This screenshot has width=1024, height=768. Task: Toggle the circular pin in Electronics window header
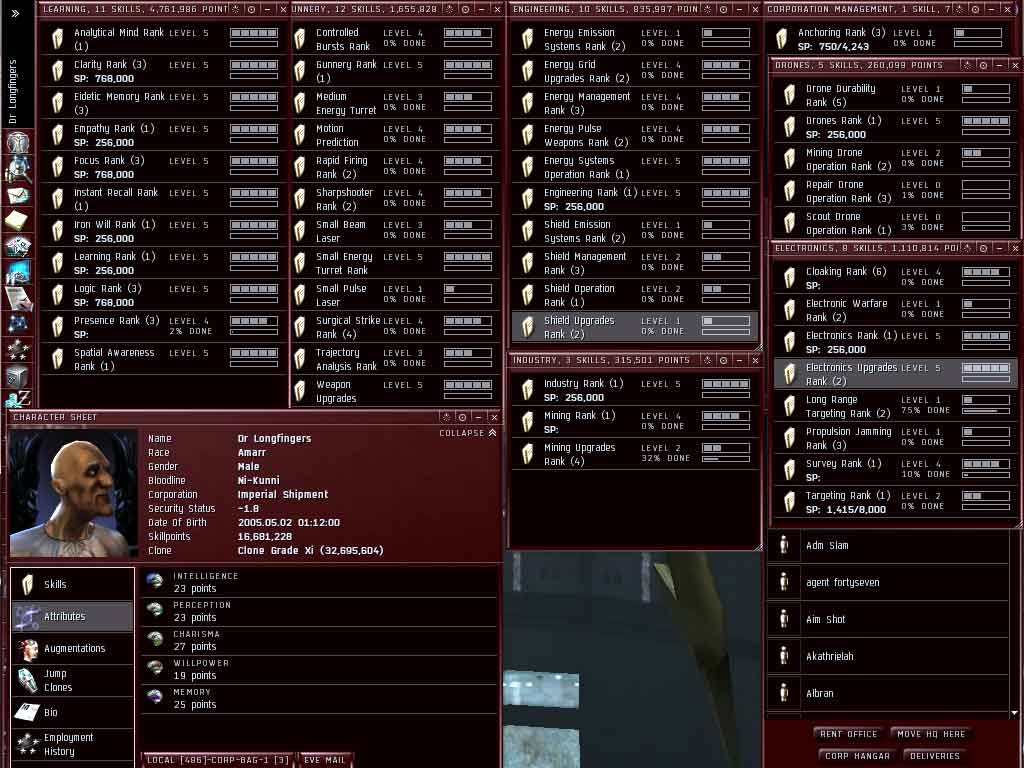pyautogui.click(x=984, y=248)
